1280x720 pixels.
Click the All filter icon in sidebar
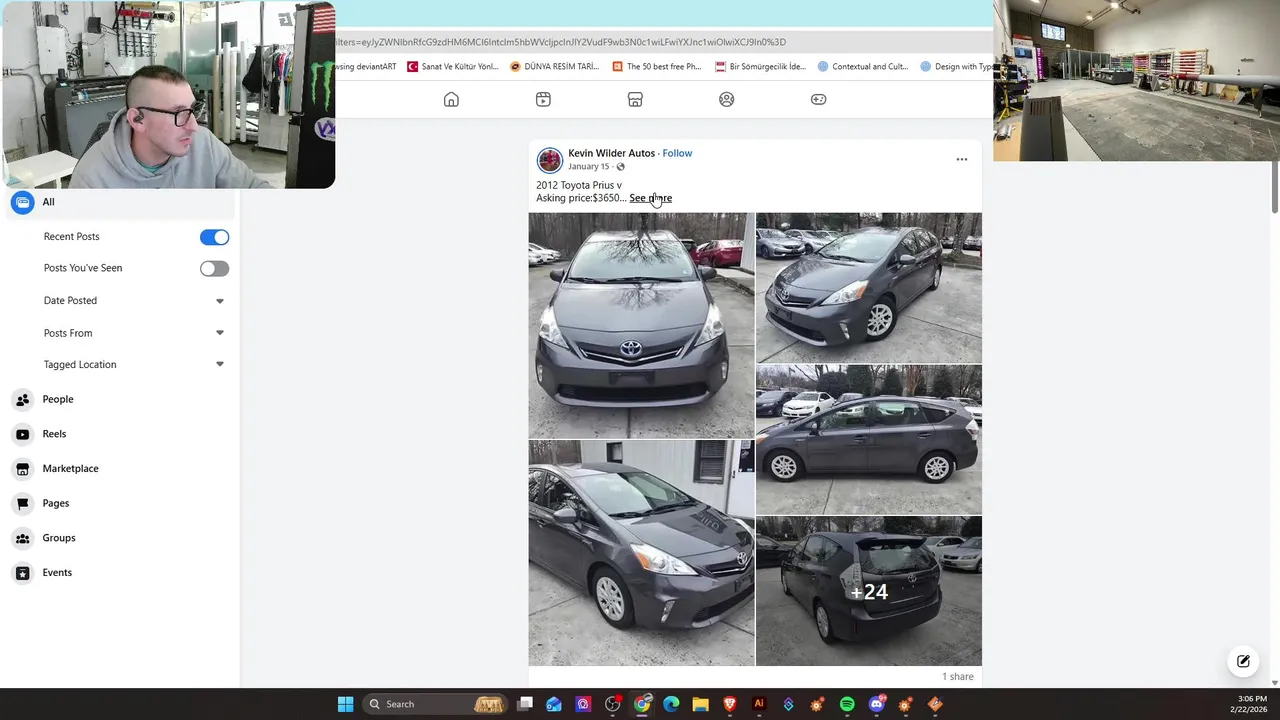tap(23, 202)
